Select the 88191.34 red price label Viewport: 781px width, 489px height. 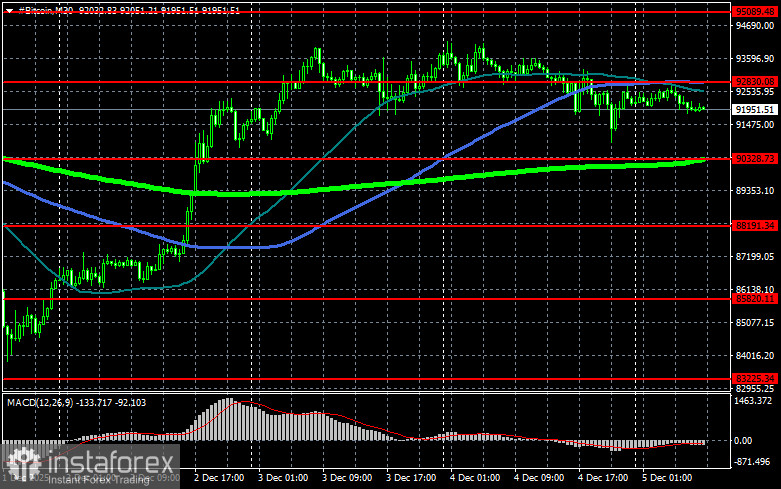point(755,226)
